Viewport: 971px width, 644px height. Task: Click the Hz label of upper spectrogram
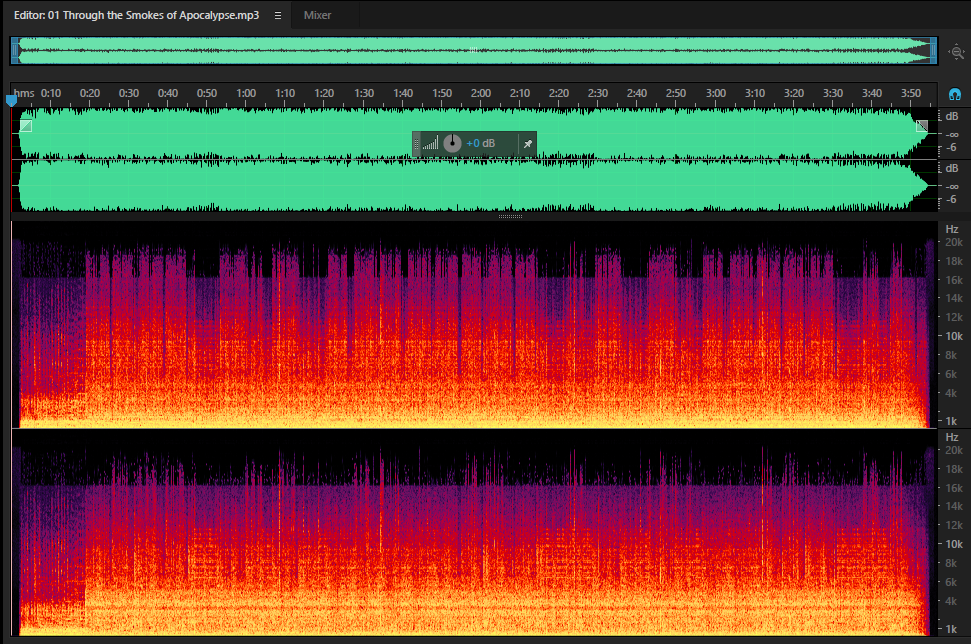(952, 229)
